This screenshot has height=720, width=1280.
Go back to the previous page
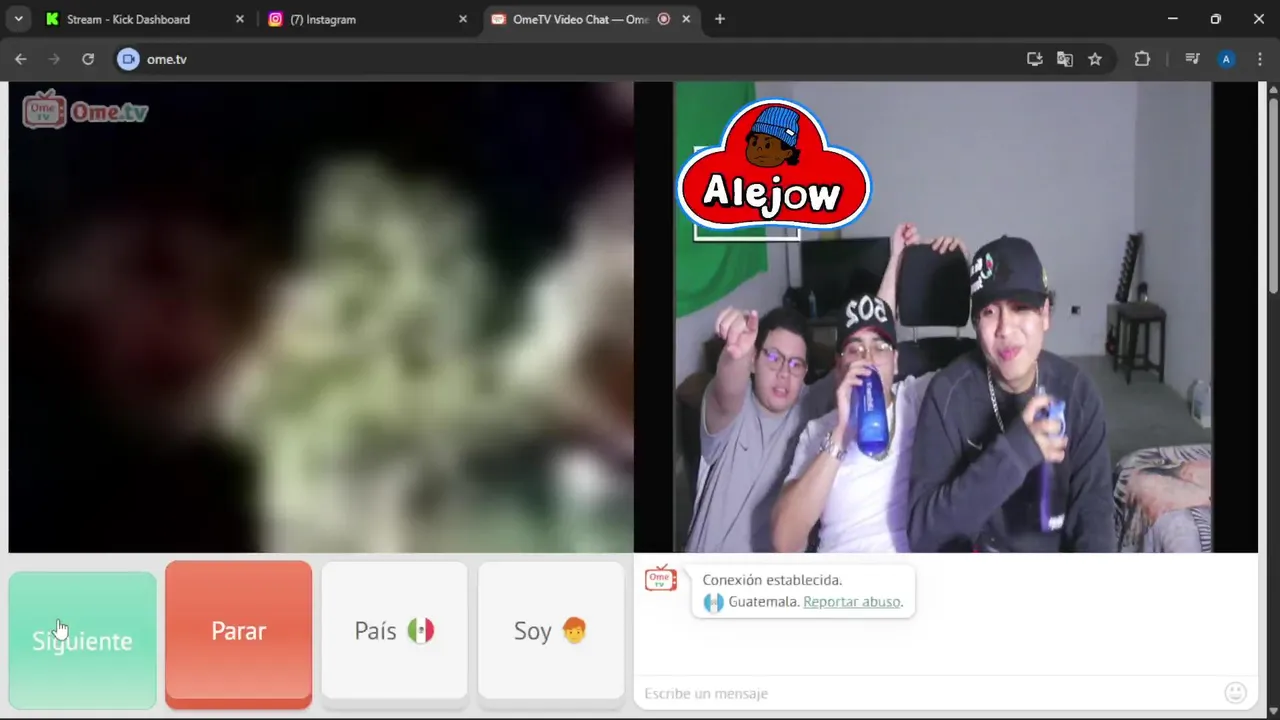coord(21,59)
